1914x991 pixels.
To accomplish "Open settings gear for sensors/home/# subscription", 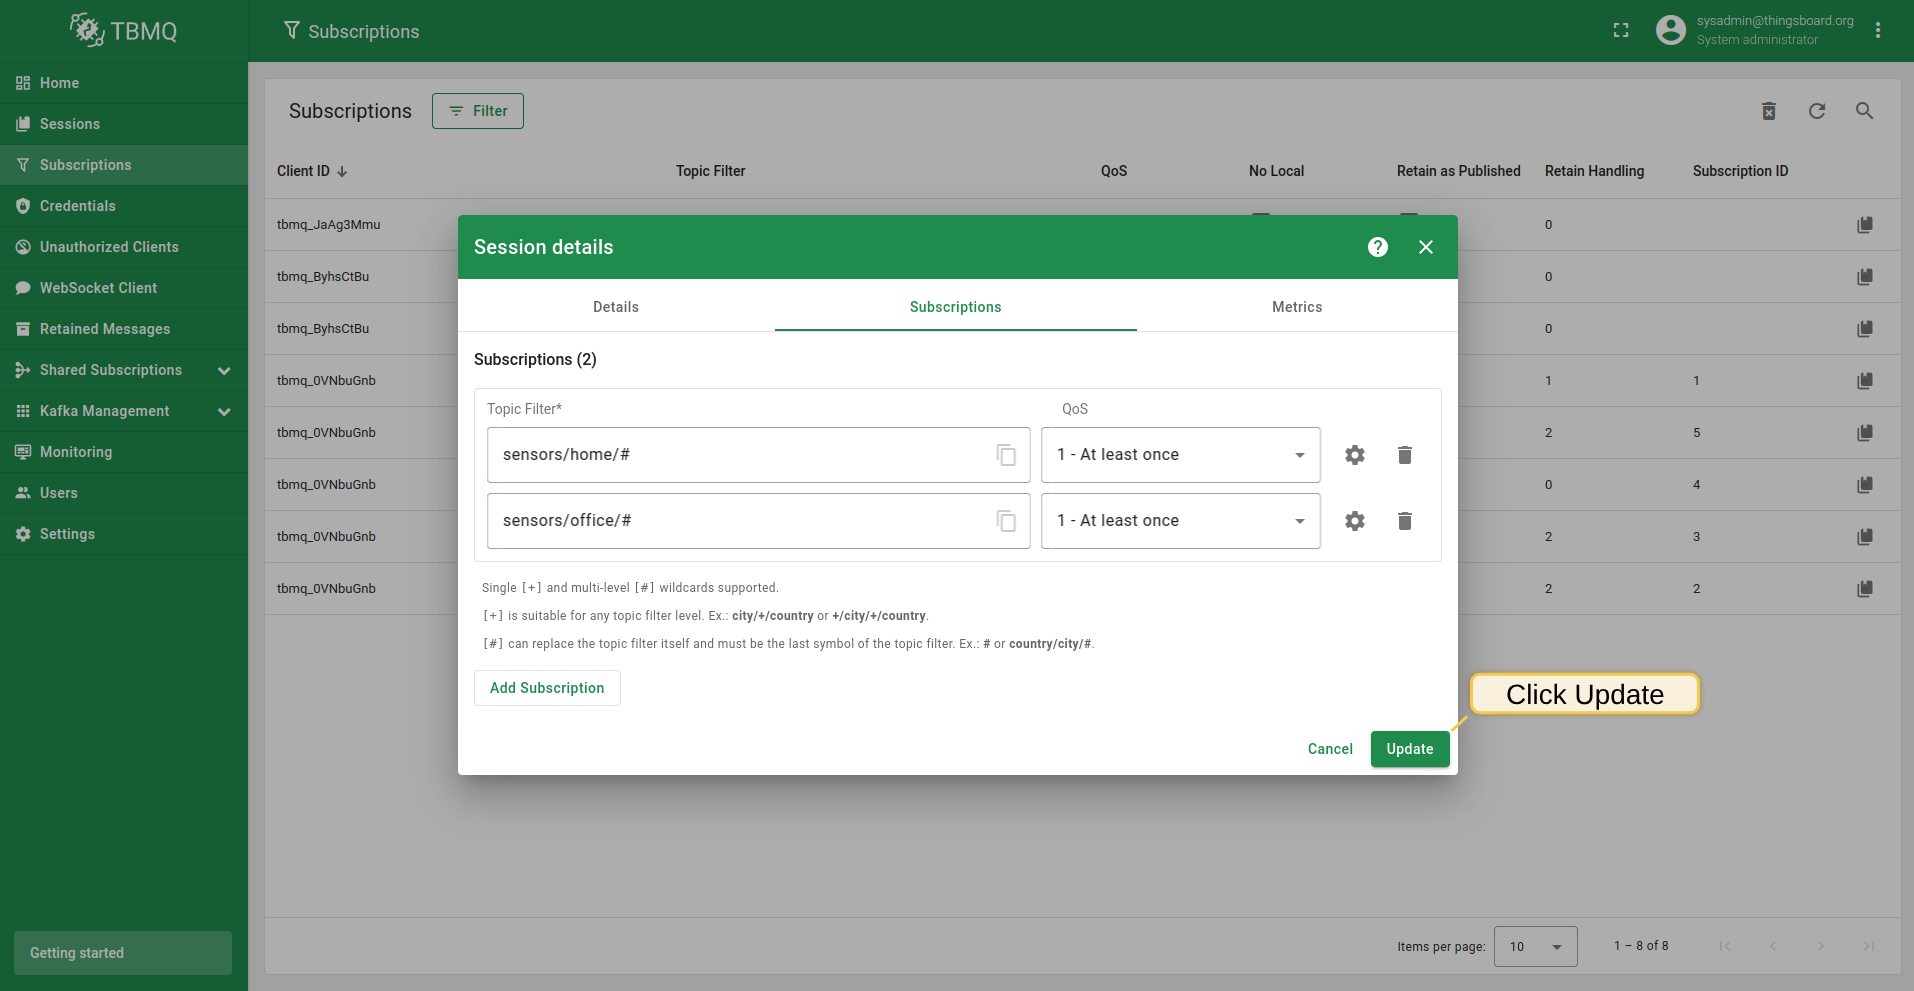I will point(1354,455).
